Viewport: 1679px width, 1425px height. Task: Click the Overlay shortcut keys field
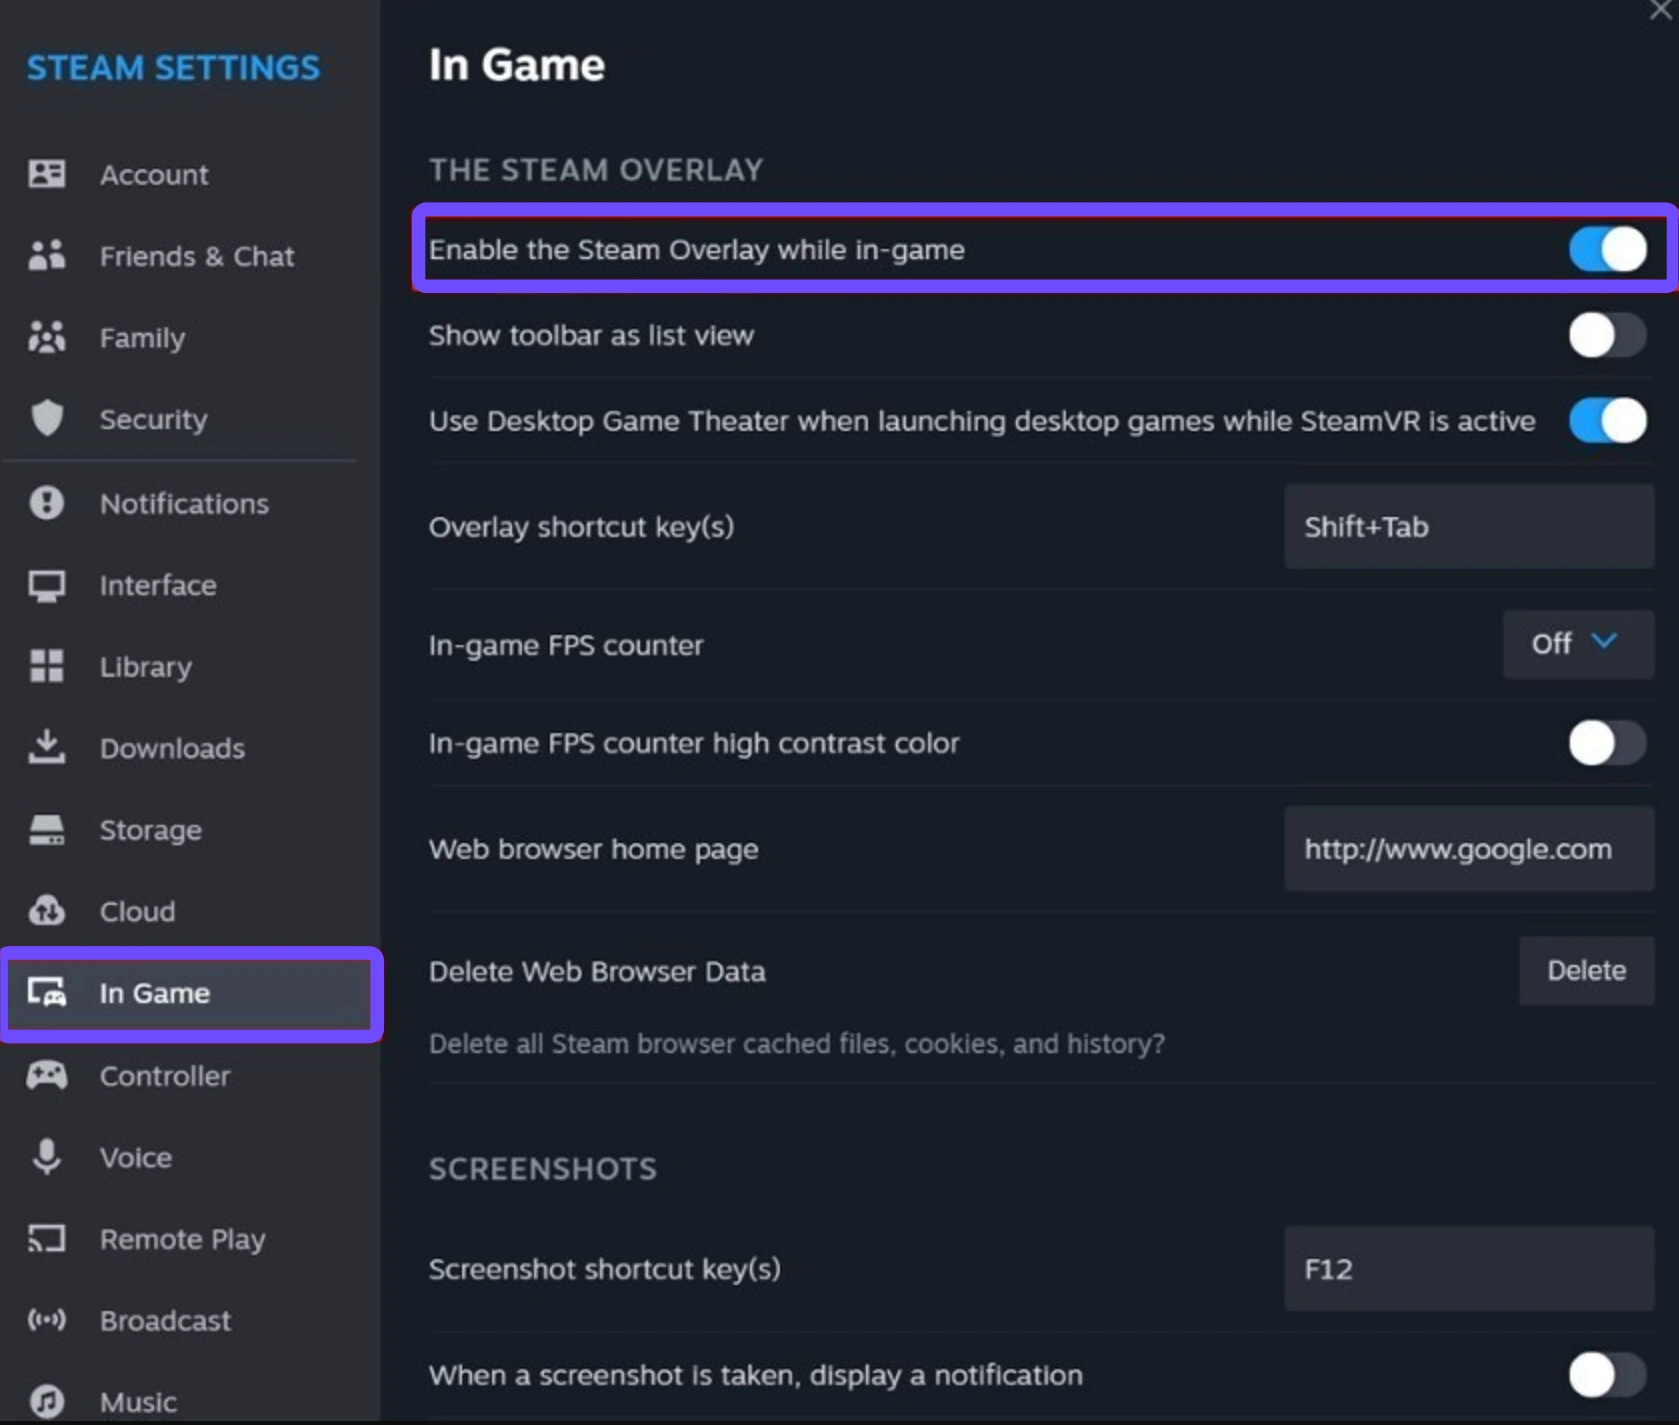click(1469, 526)
